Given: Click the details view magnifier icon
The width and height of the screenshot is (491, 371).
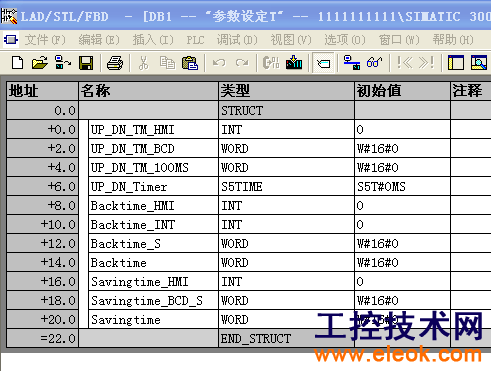Looking at the screenshot, I should pyautogui.click(x=479, y=63).
